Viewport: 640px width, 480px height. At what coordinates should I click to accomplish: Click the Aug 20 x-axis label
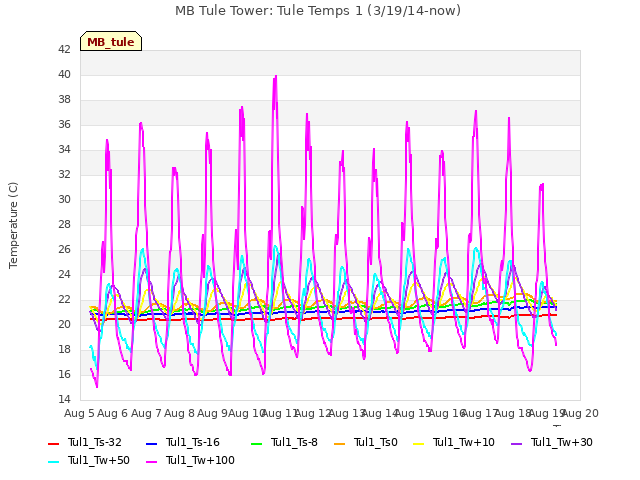coord(580,413)
